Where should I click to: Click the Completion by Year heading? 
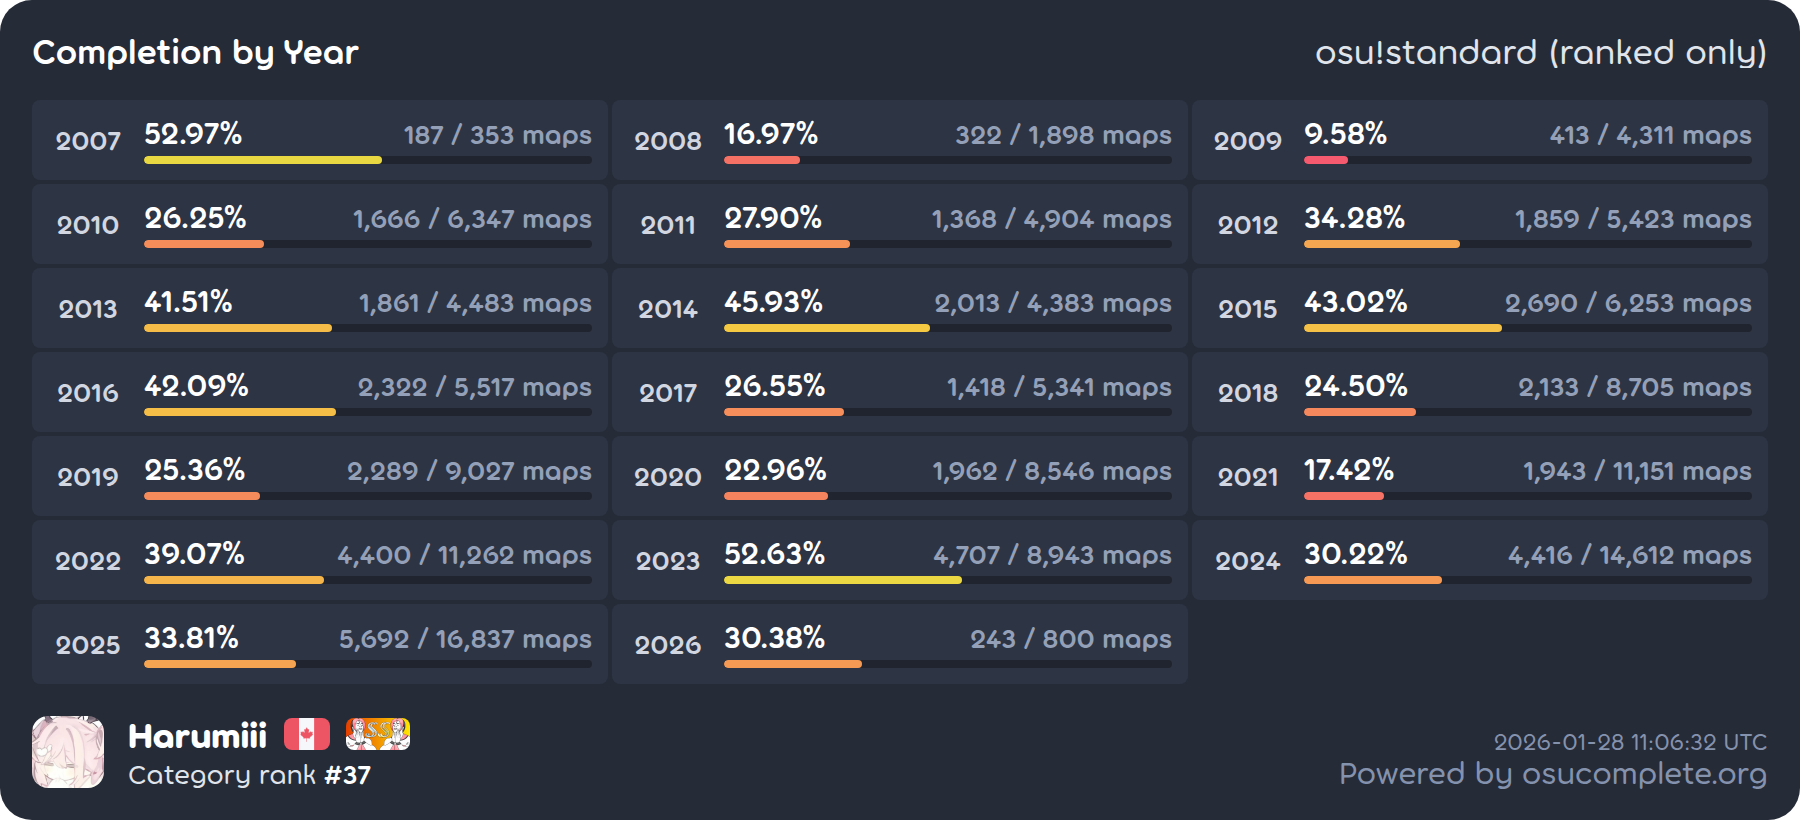click(195, 52)
